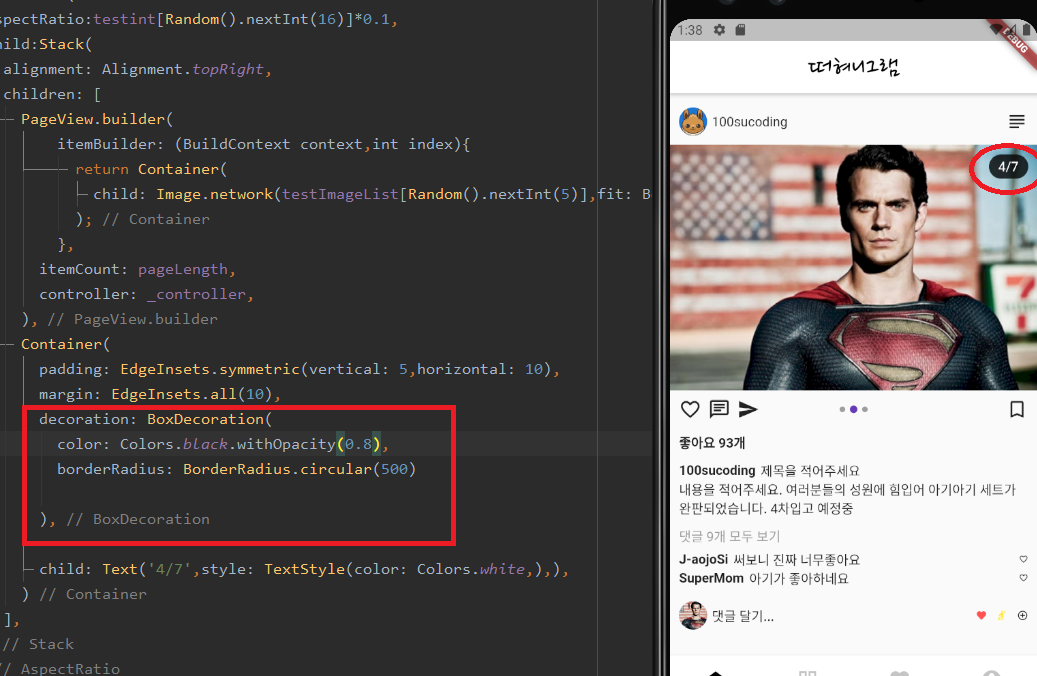Tap the SD card icon in status bar
The width and height of the screenshot is (1037, 676).
click(740, 30)
